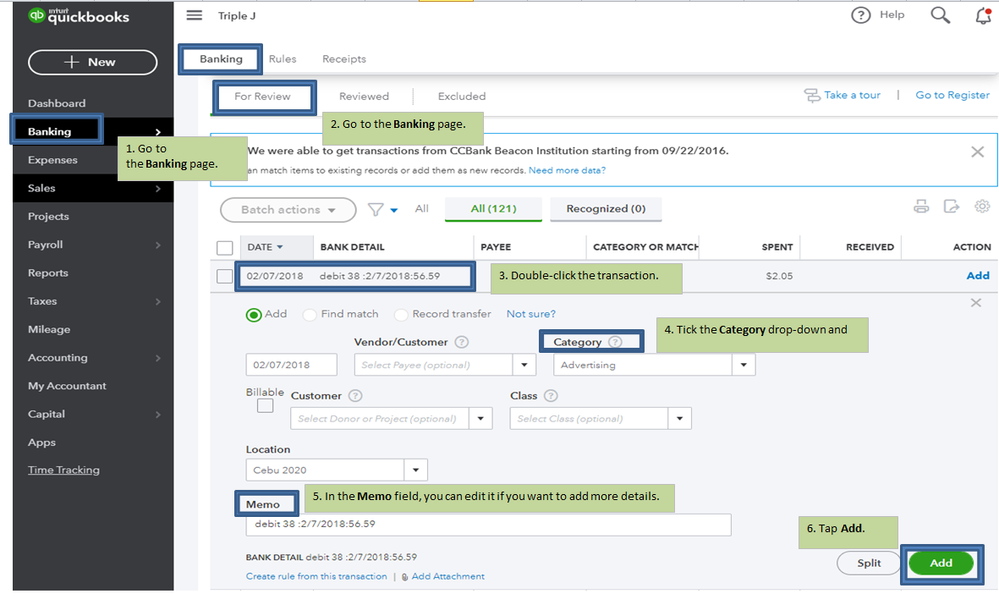Open the filter funnel icon

tap(376, 210)
